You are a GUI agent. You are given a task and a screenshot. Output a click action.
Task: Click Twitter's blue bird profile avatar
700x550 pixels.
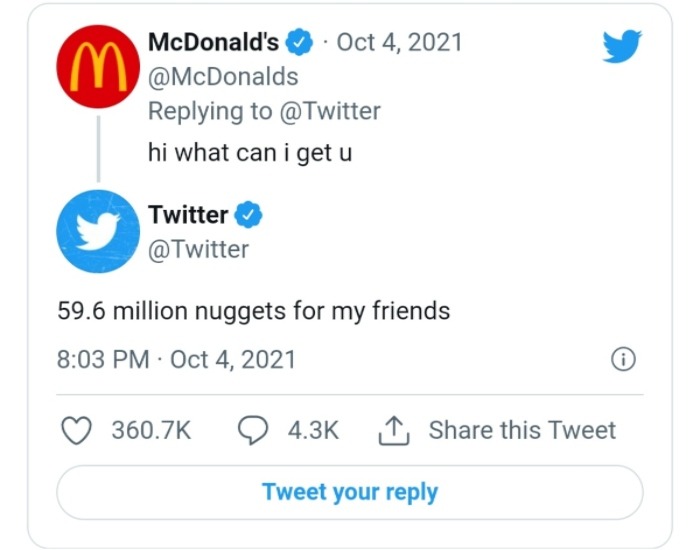click(97, 231)
